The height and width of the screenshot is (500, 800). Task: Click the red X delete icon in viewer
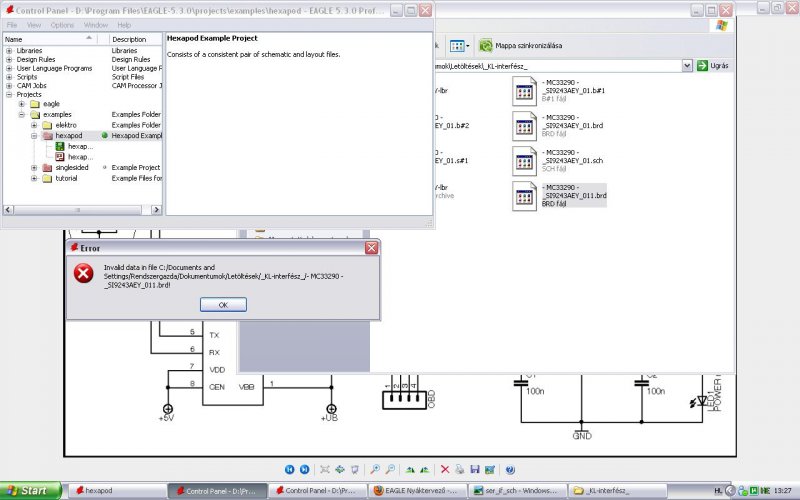point(445,469)
